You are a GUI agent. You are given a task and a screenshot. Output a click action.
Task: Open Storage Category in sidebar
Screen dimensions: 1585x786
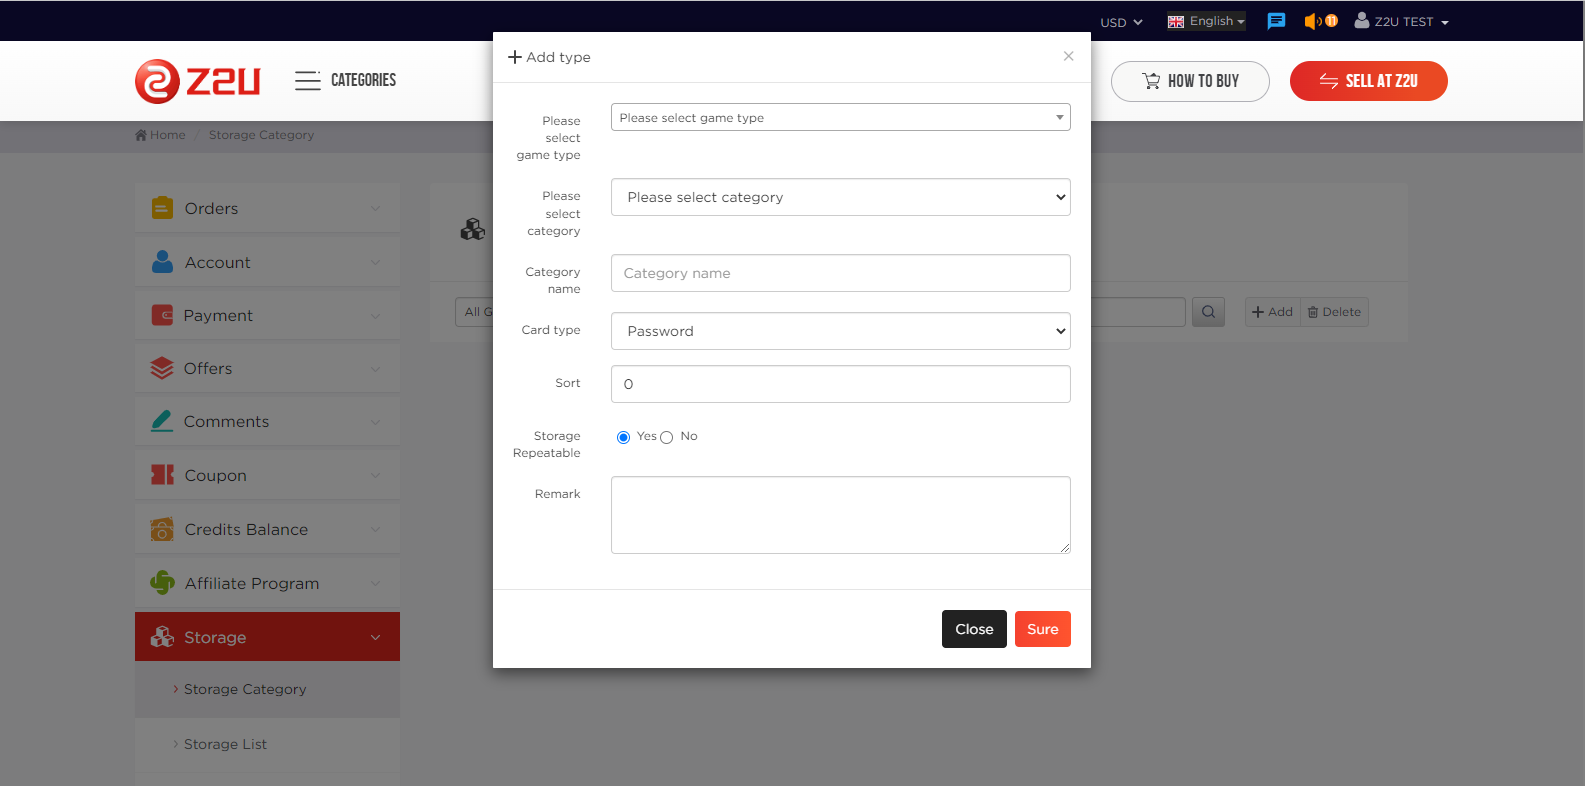tap(245, 689)
